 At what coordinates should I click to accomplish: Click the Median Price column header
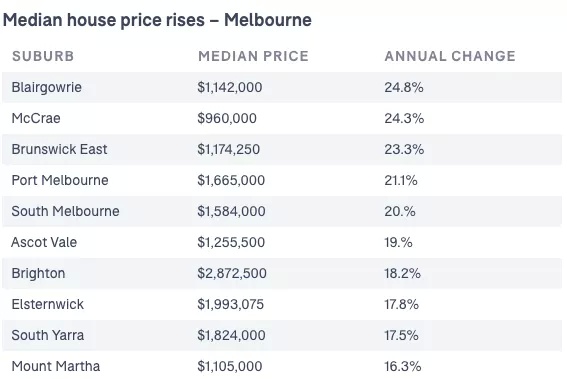point(253,56)
